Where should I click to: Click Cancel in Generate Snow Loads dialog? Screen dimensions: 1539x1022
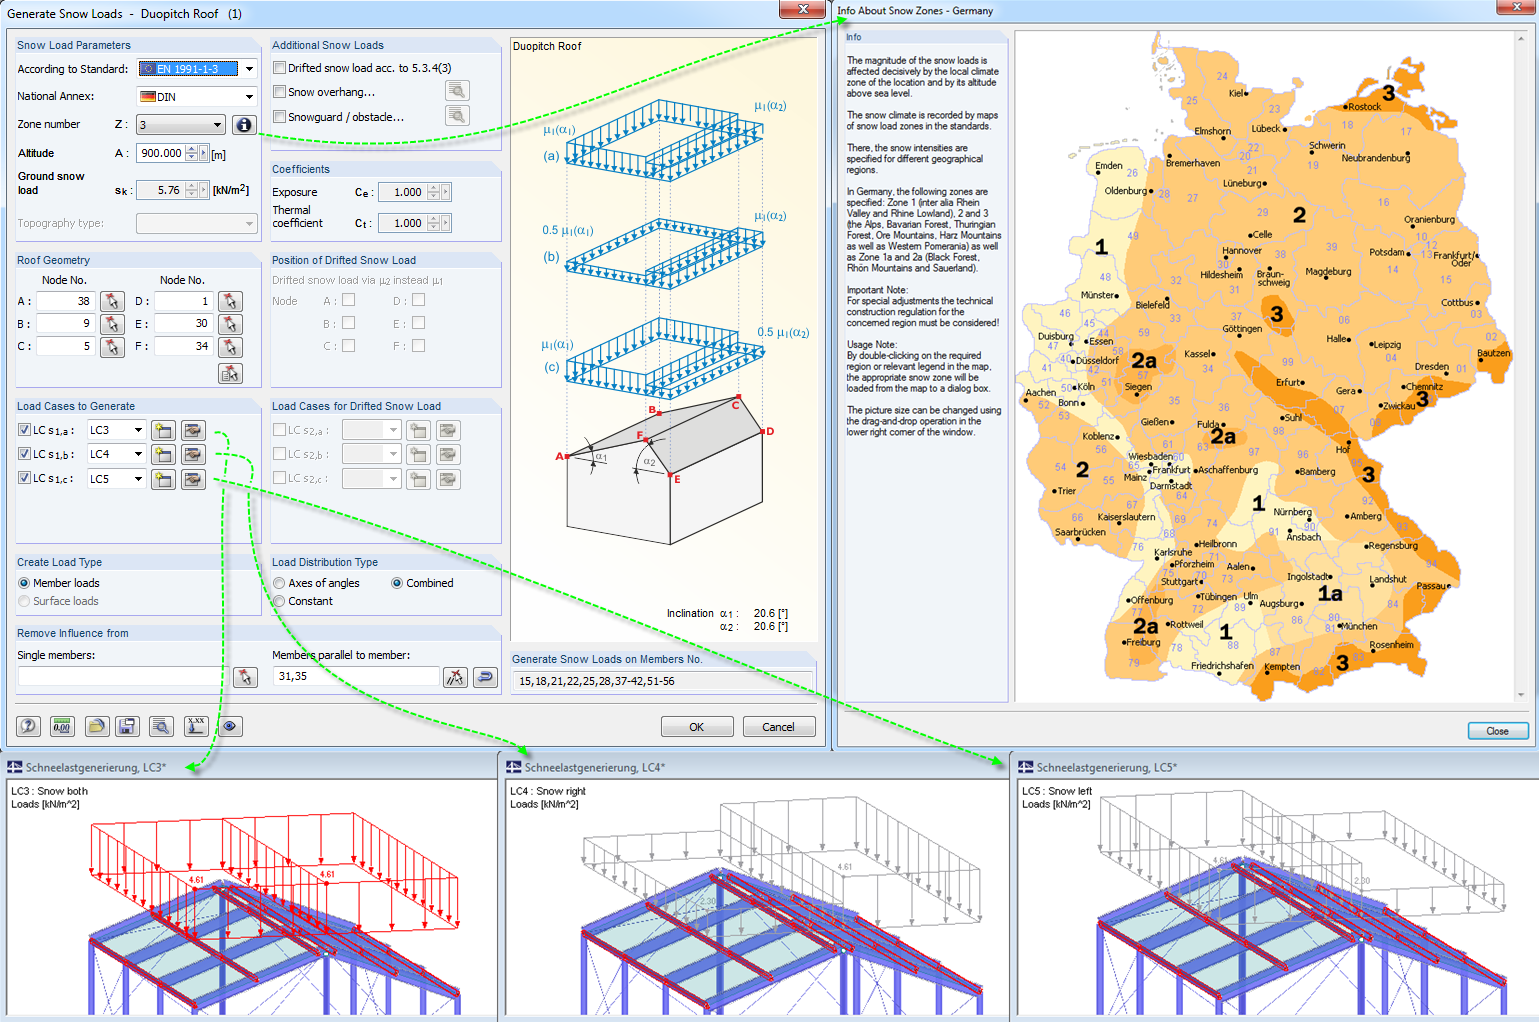coord(779,727)
